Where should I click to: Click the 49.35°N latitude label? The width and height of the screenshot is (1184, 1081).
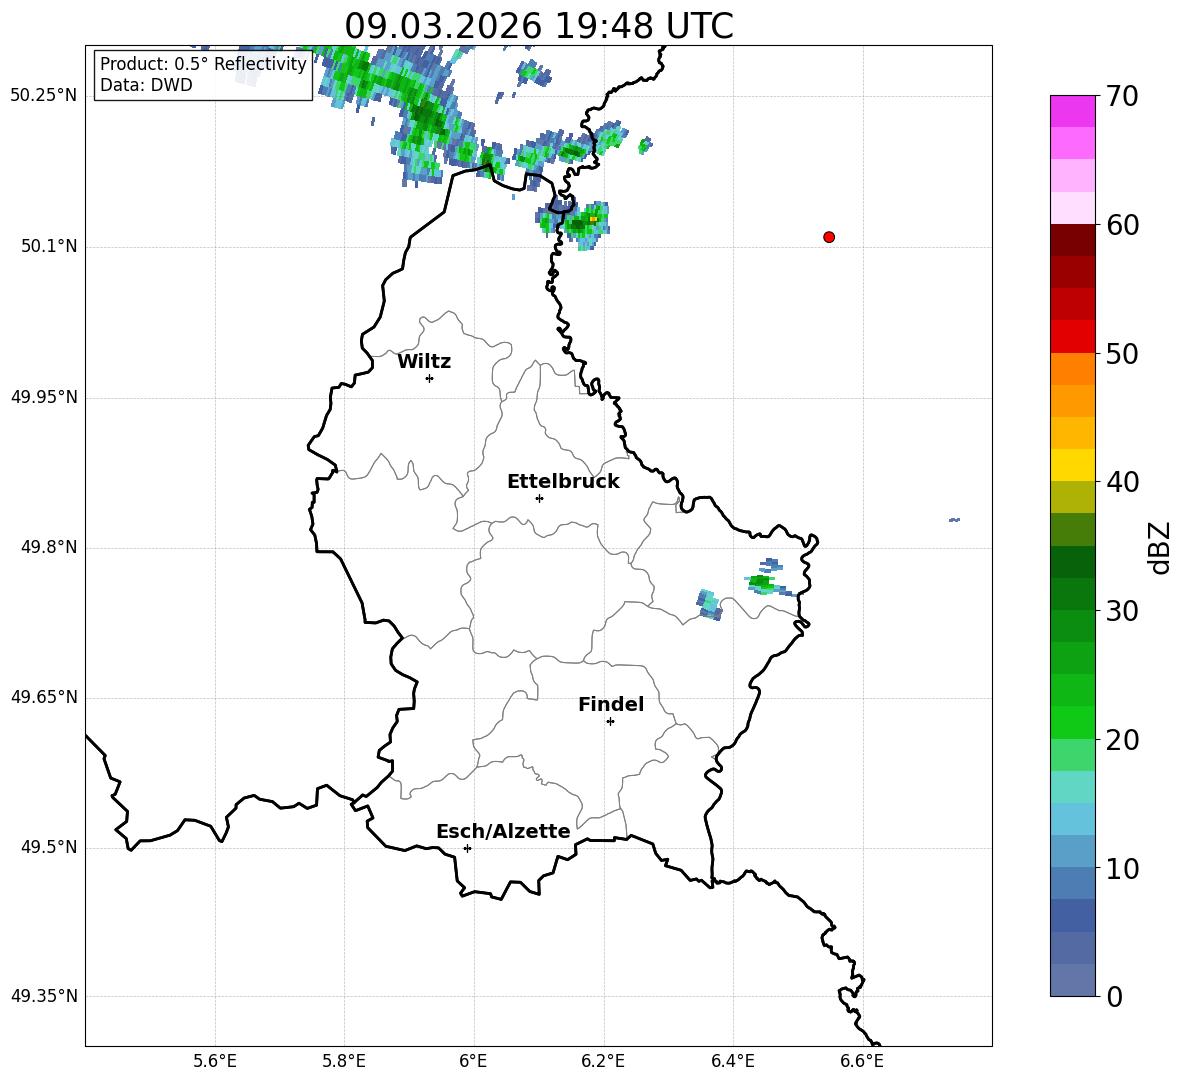click(44, 996)
